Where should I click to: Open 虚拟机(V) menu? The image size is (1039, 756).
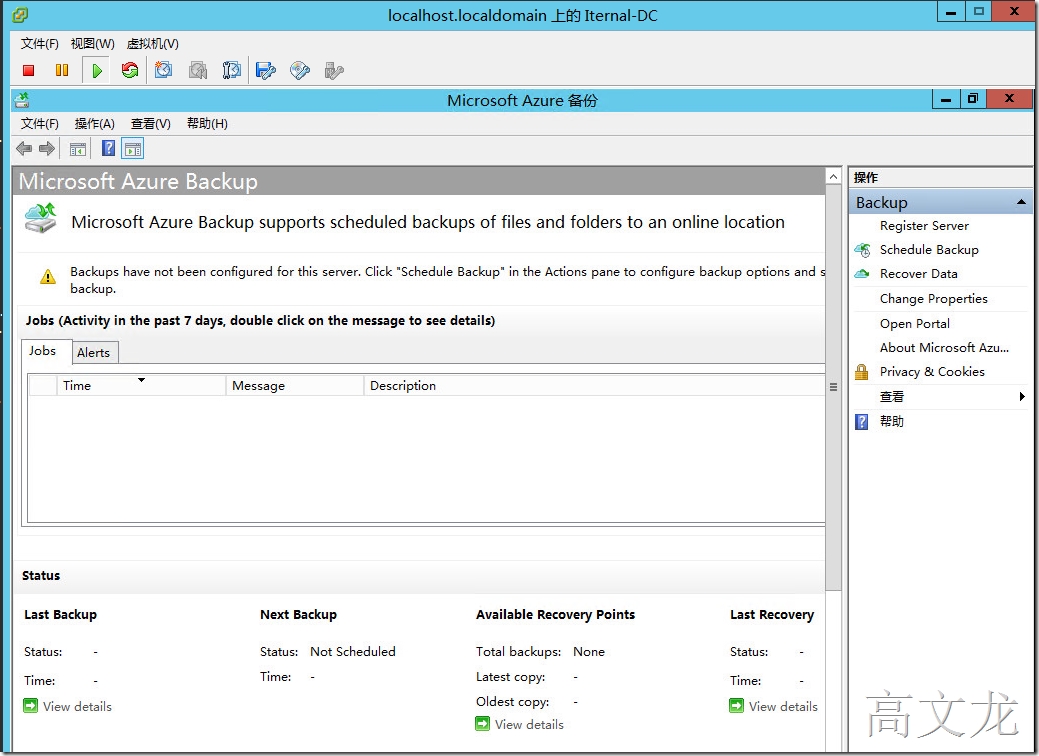[x=152, y=44]
